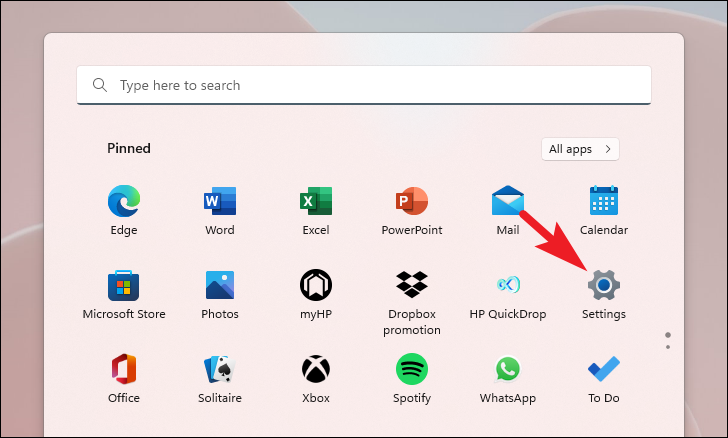Open the To Do app
Image resolution: width=728 pixels, height=438 pixels.
[604, 378]
